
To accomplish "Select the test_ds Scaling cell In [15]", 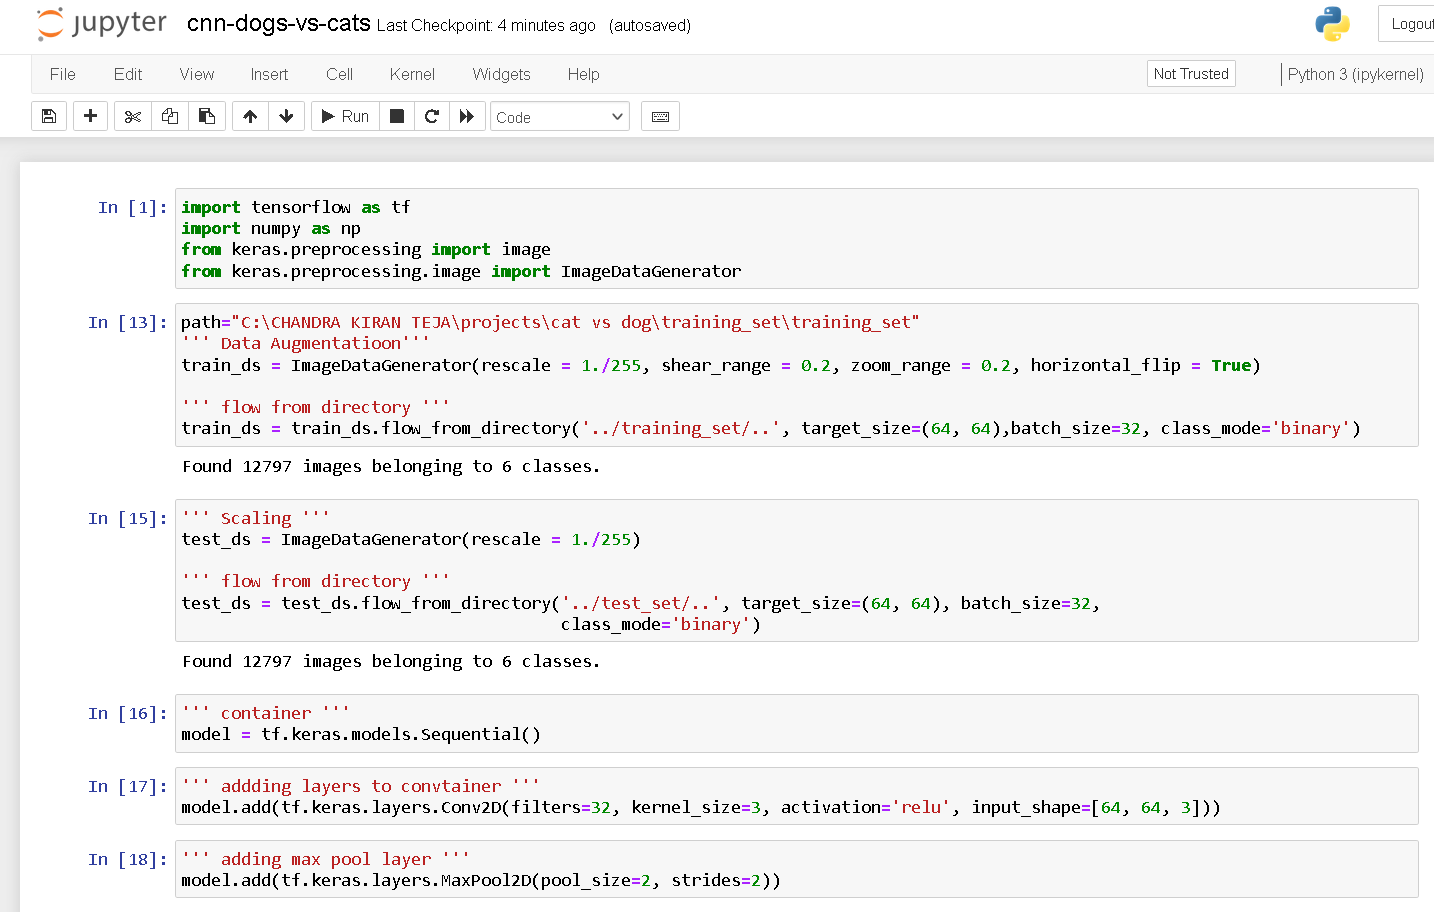I will coord(797,570).
